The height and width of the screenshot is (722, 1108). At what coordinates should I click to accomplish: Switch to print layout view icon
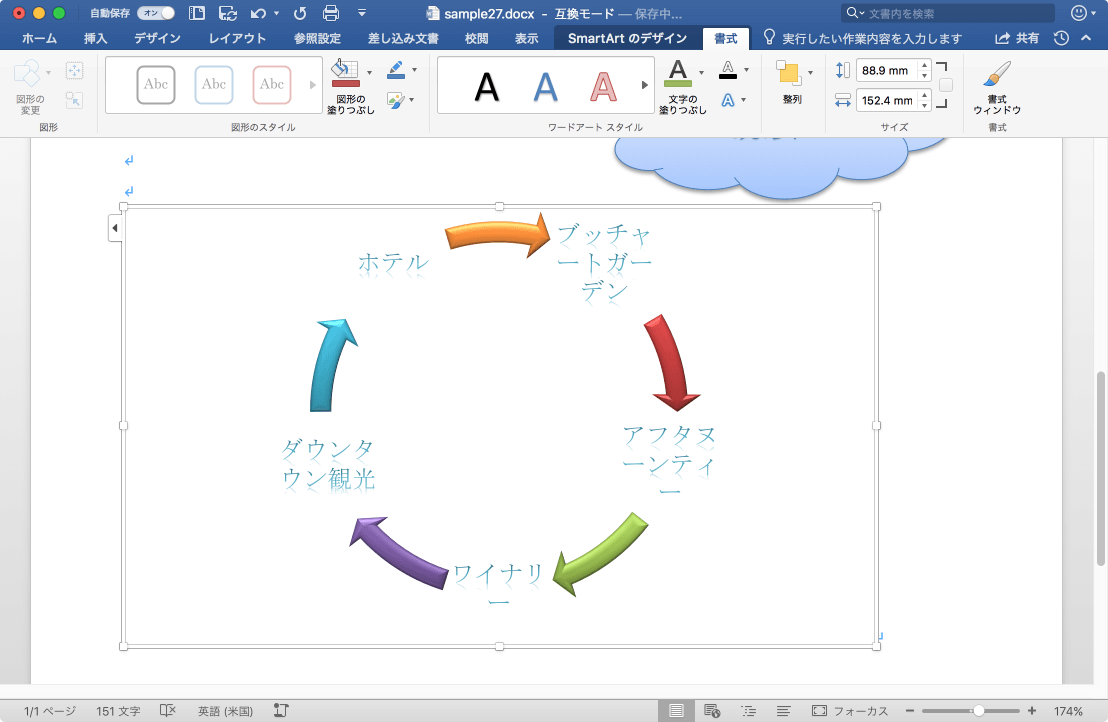(x=676, y=711)
